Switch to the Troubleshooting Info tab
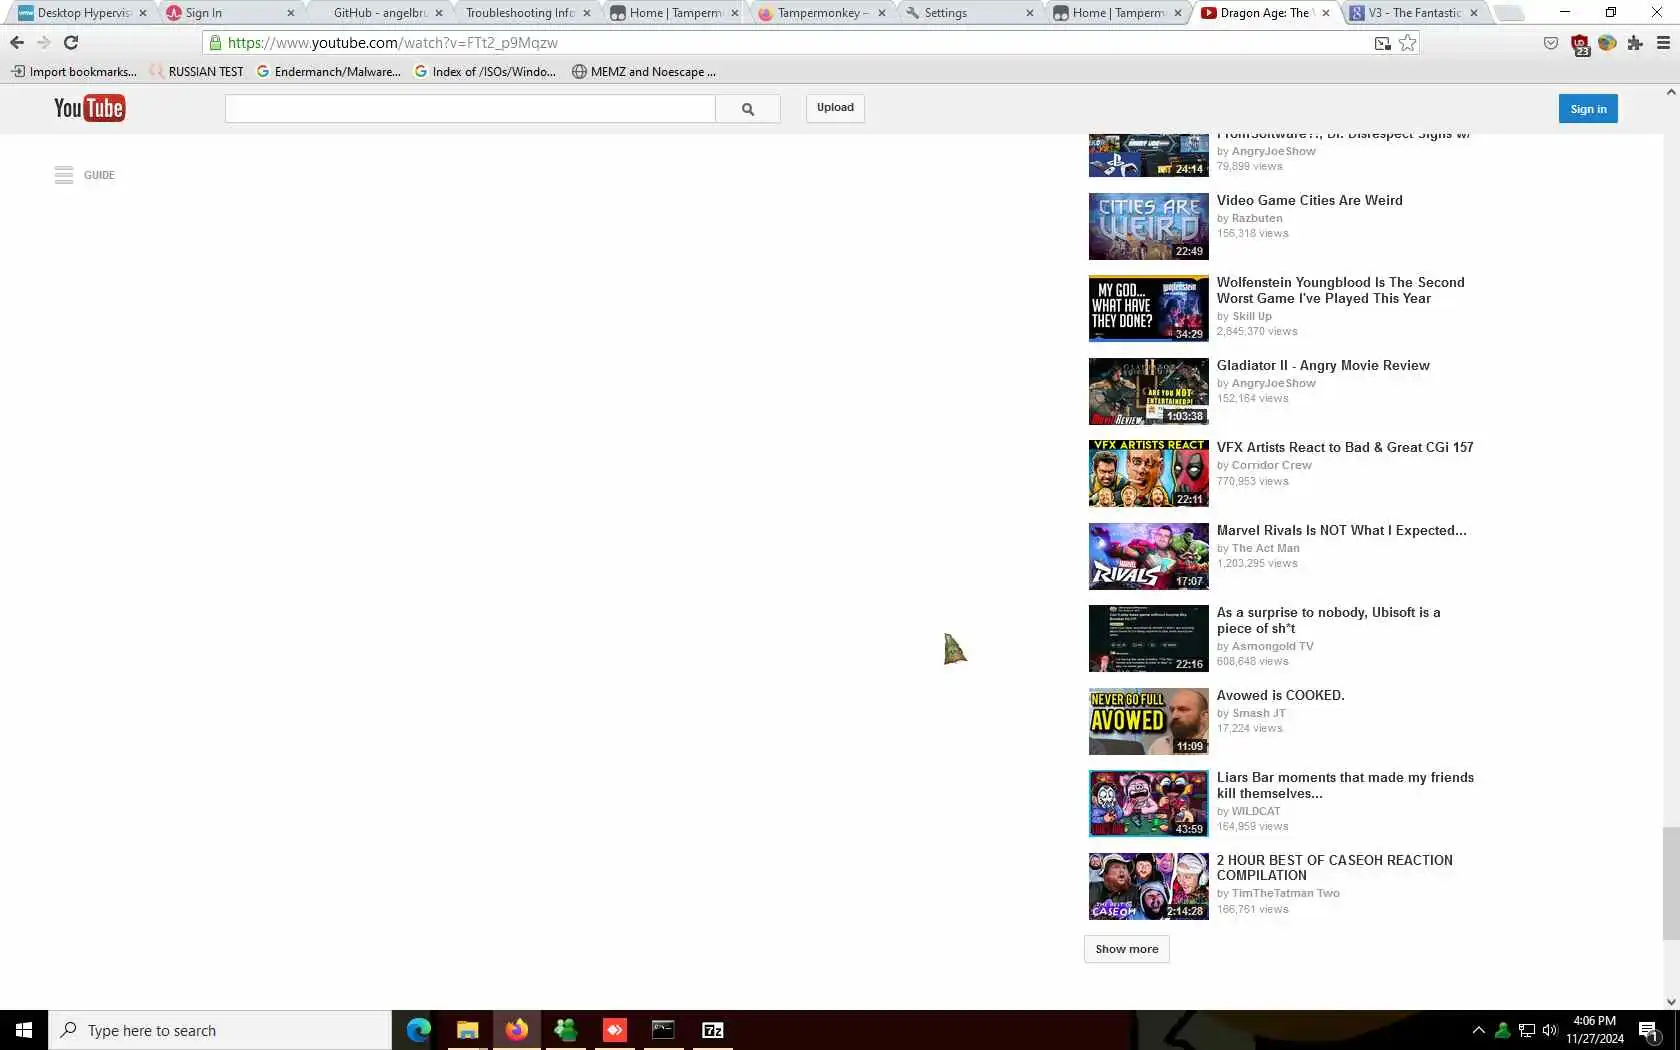This screenshot has width=1680, height=1050. click(528, 13)
